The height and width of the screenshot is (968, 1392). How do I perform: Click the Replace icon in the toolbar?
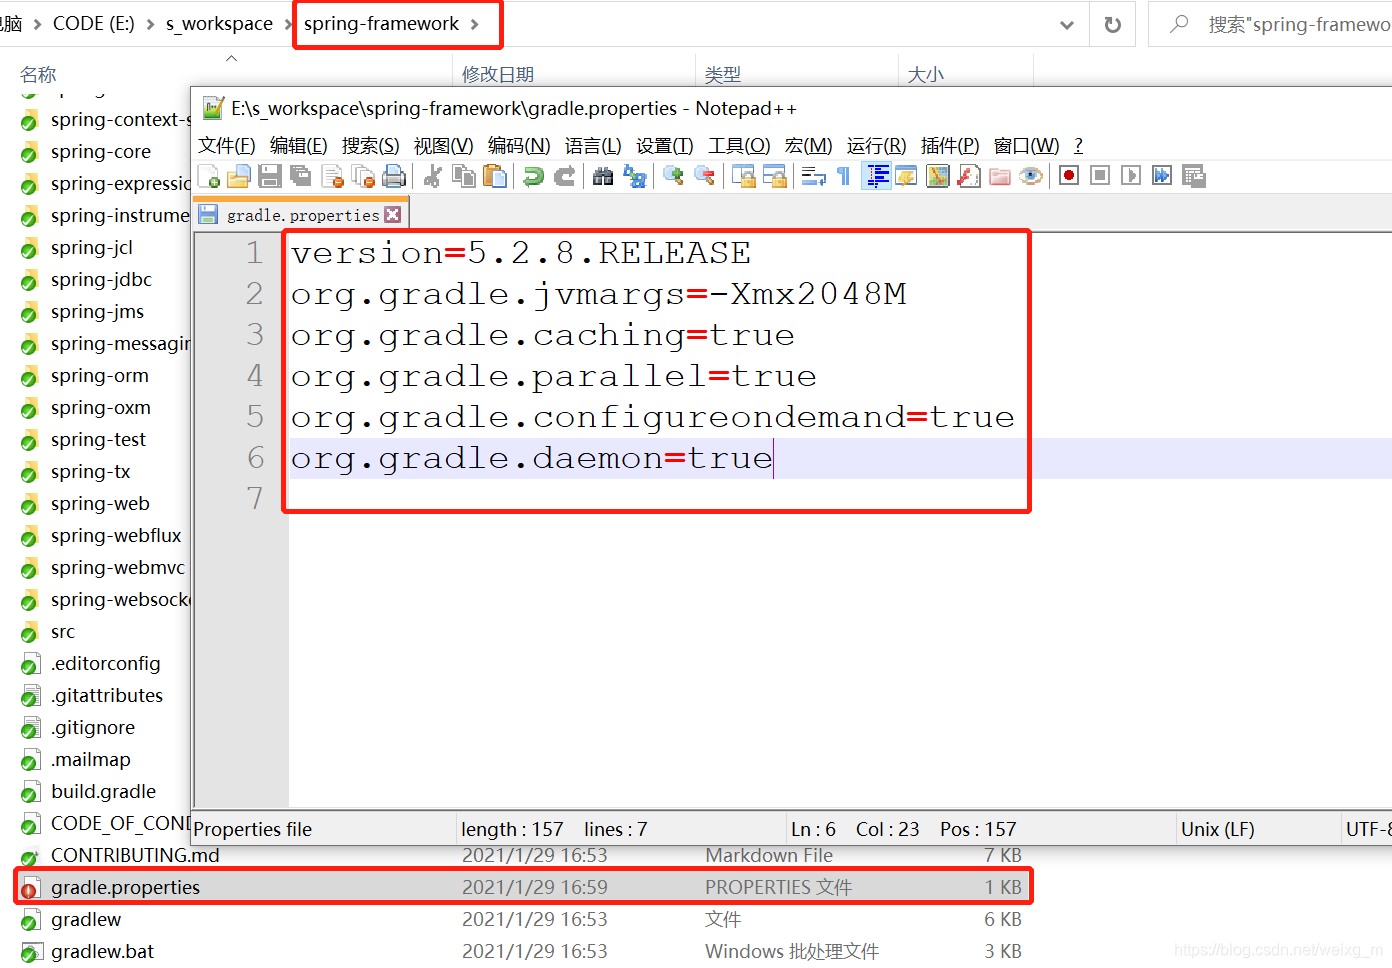pos(634,176)
